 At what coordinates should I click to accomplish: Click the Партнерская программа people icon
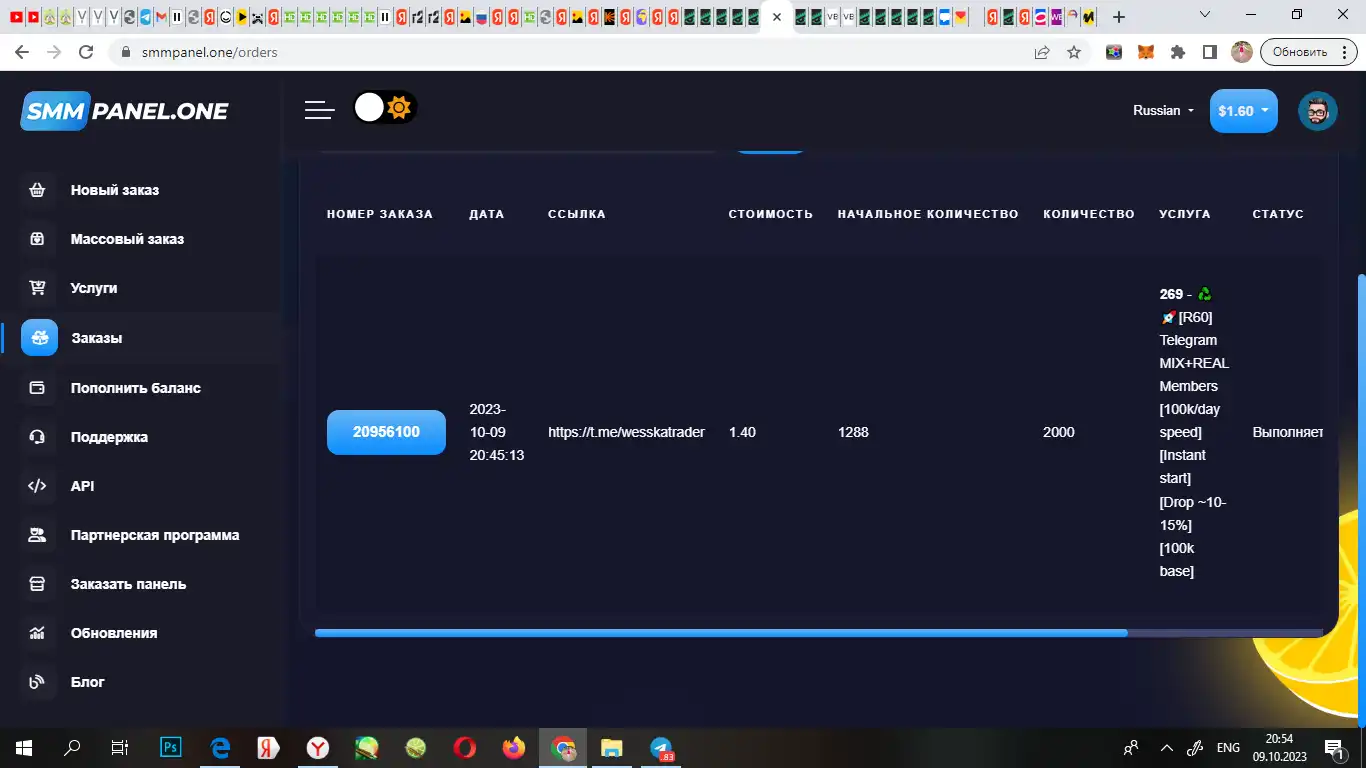(37, 535)
